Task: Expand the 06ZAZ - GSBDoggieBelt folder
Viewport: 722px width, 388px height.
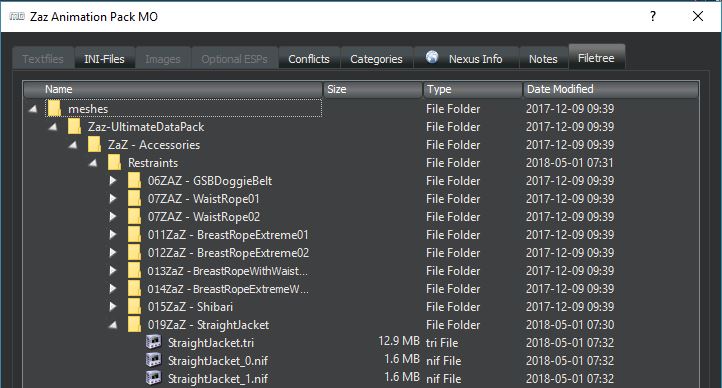Action: [x=113, y=180]
